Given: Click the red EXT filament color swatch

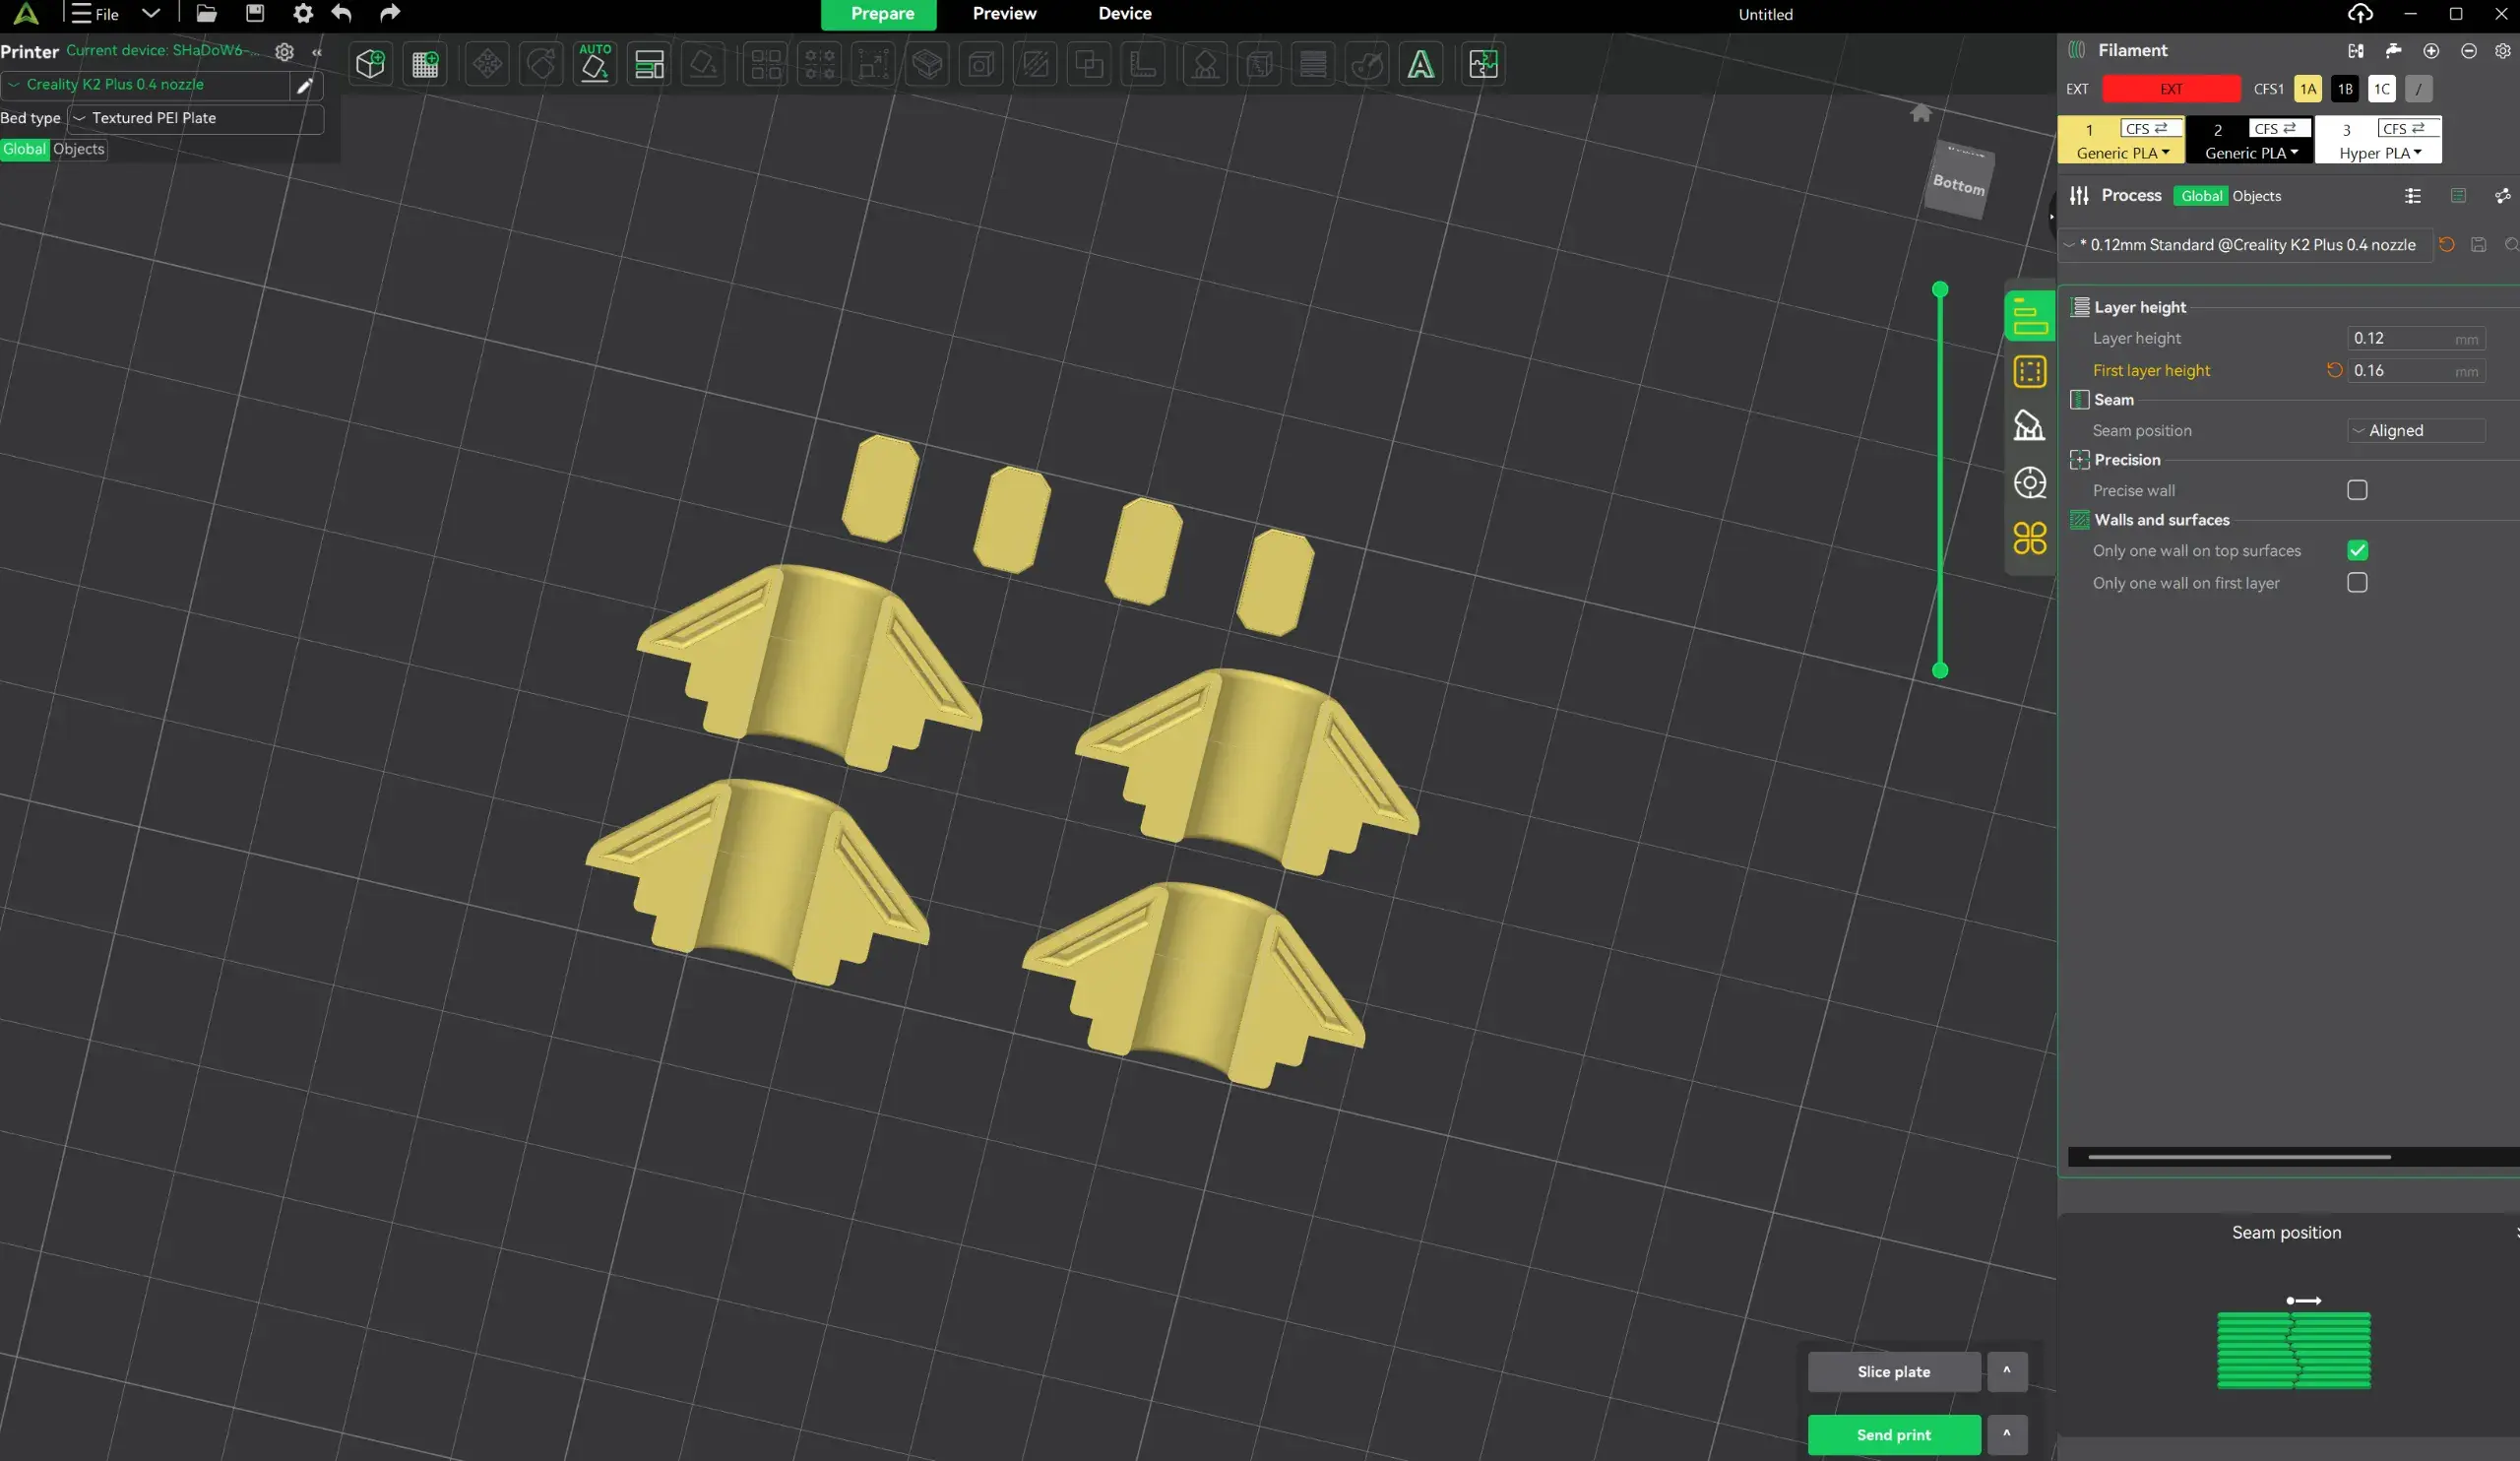Looking at the screenshot, I should (x=2170, y=89).
